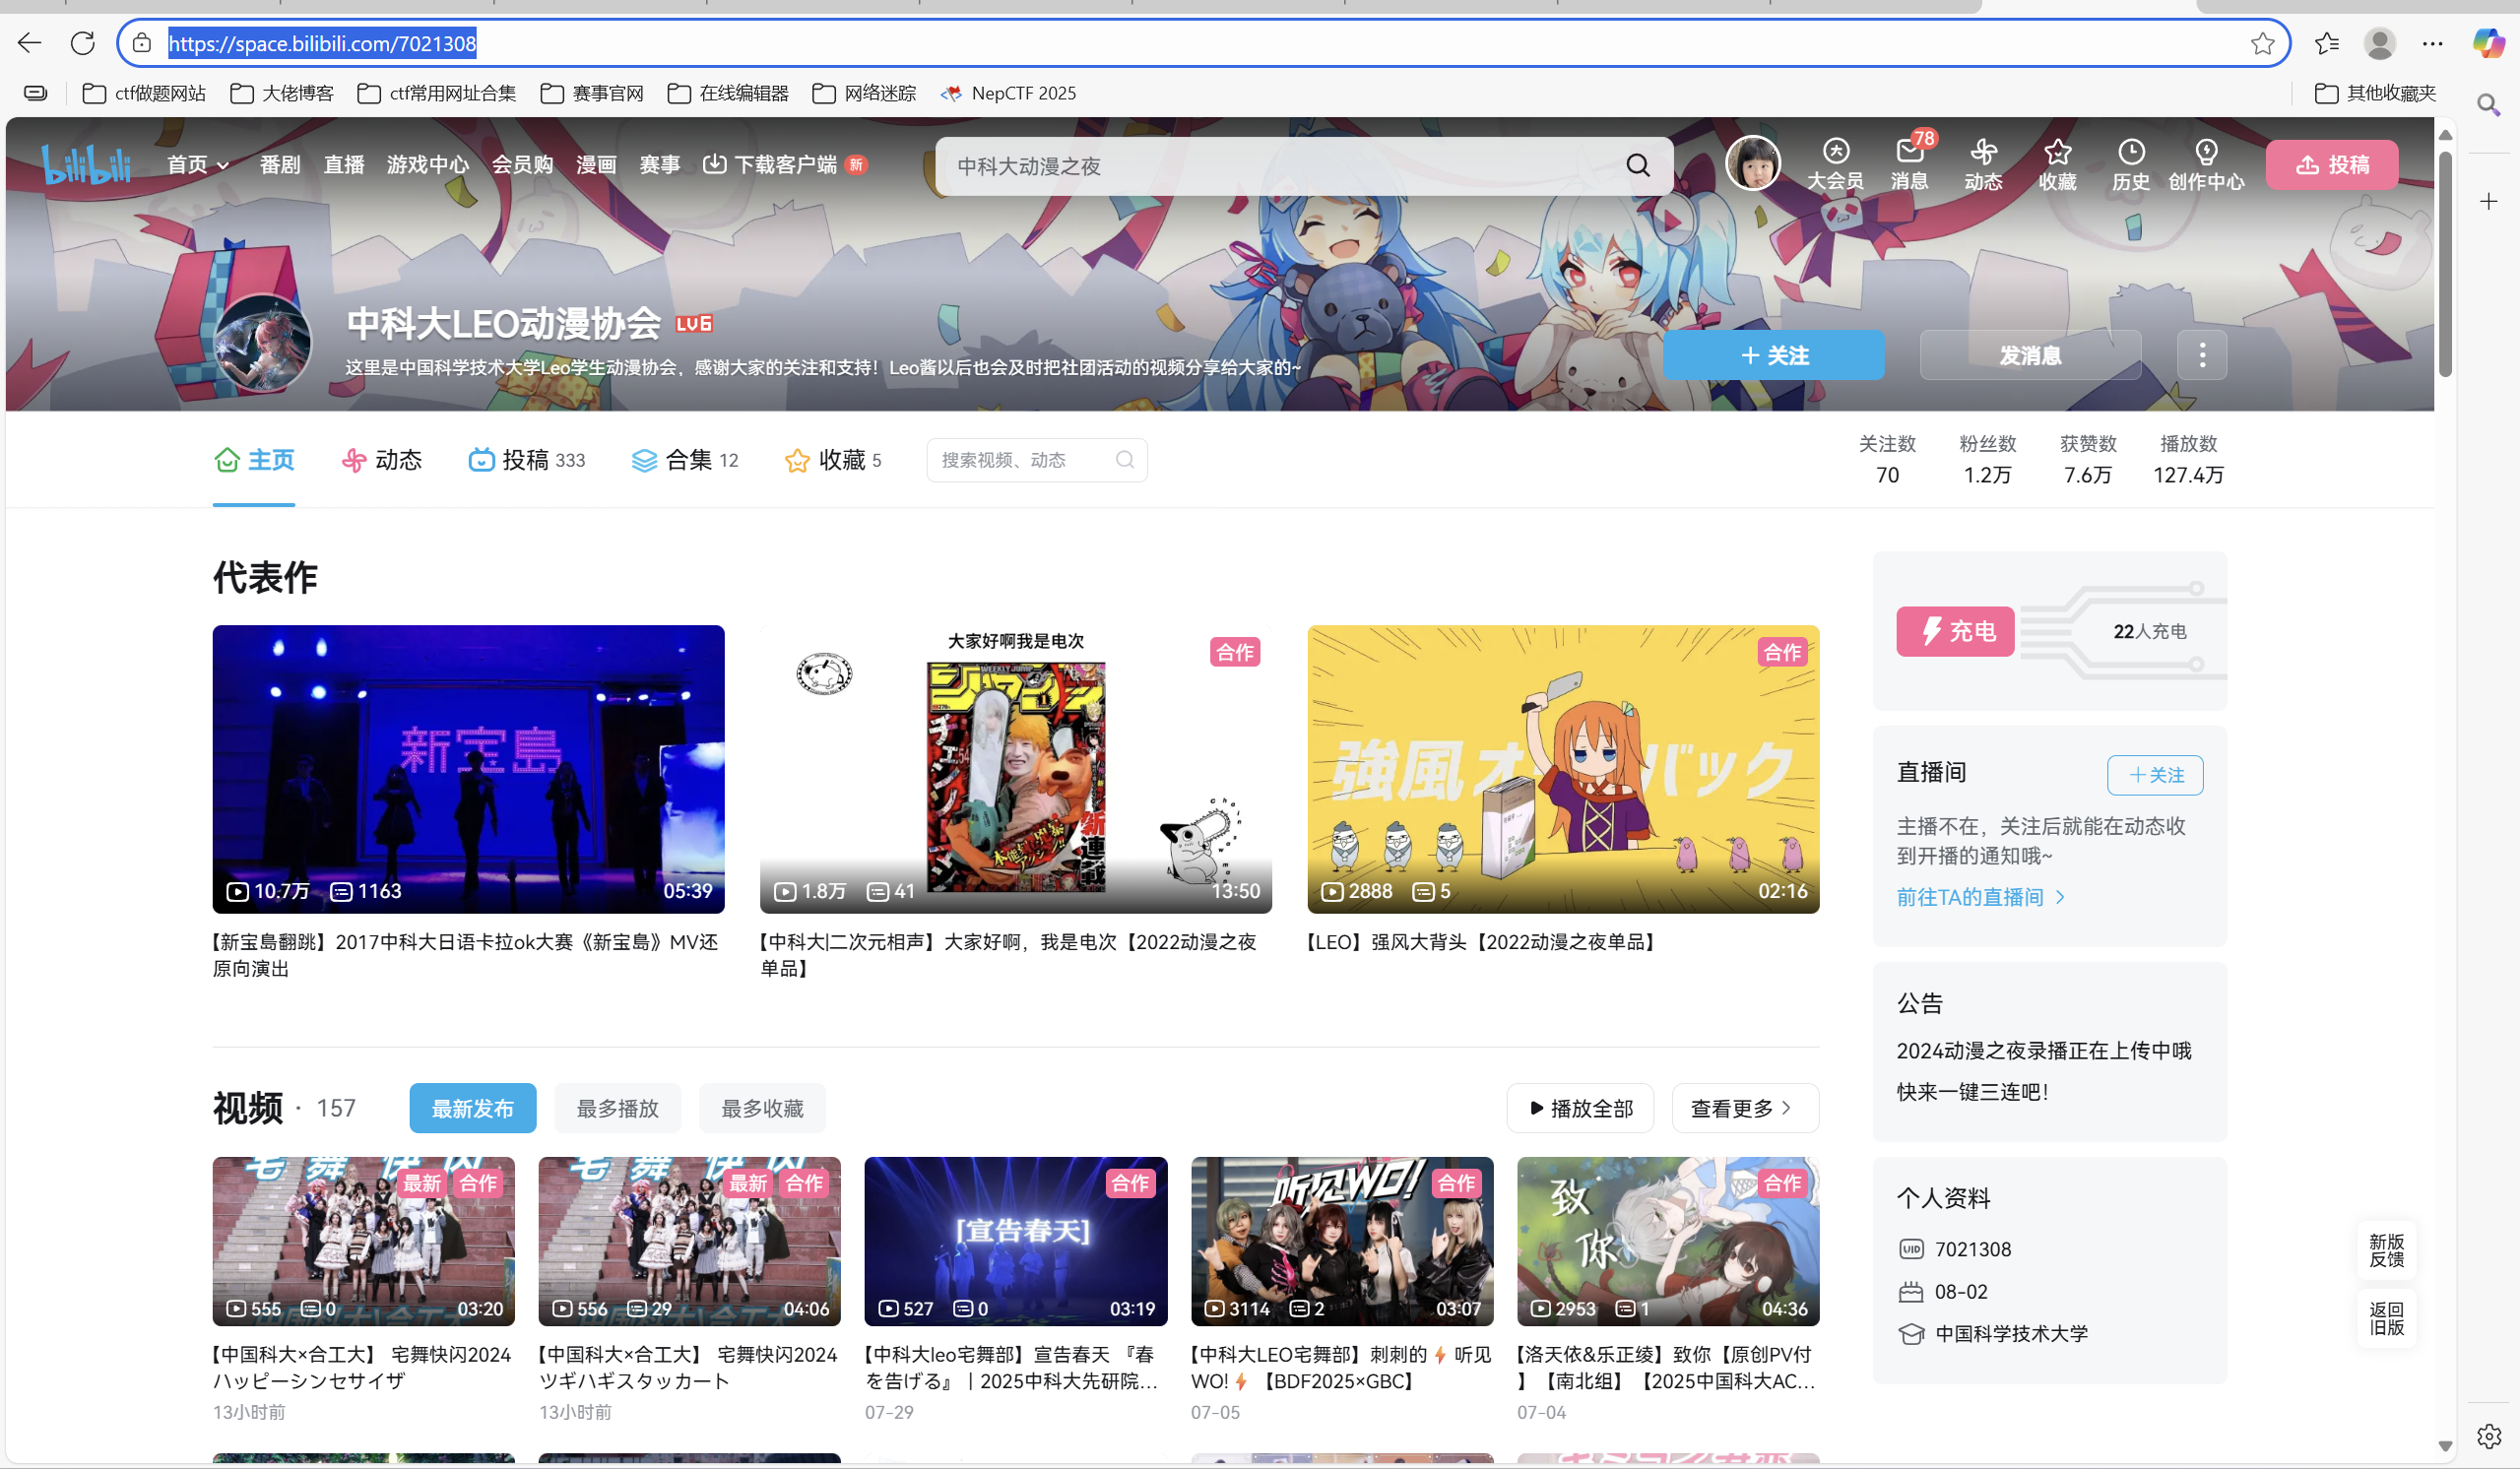Select 最多播放 video sort
2520x1469 pixels.
click(617, 1108)
